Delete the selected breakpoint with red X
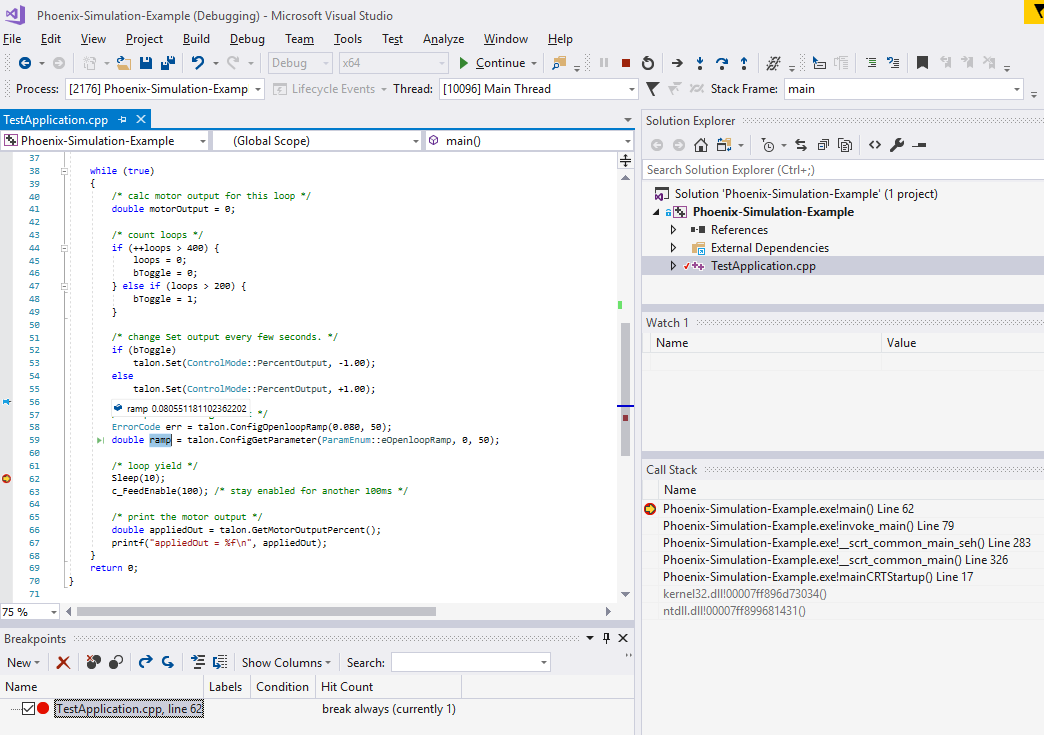The image size is (1044, 735). (63, 662)
